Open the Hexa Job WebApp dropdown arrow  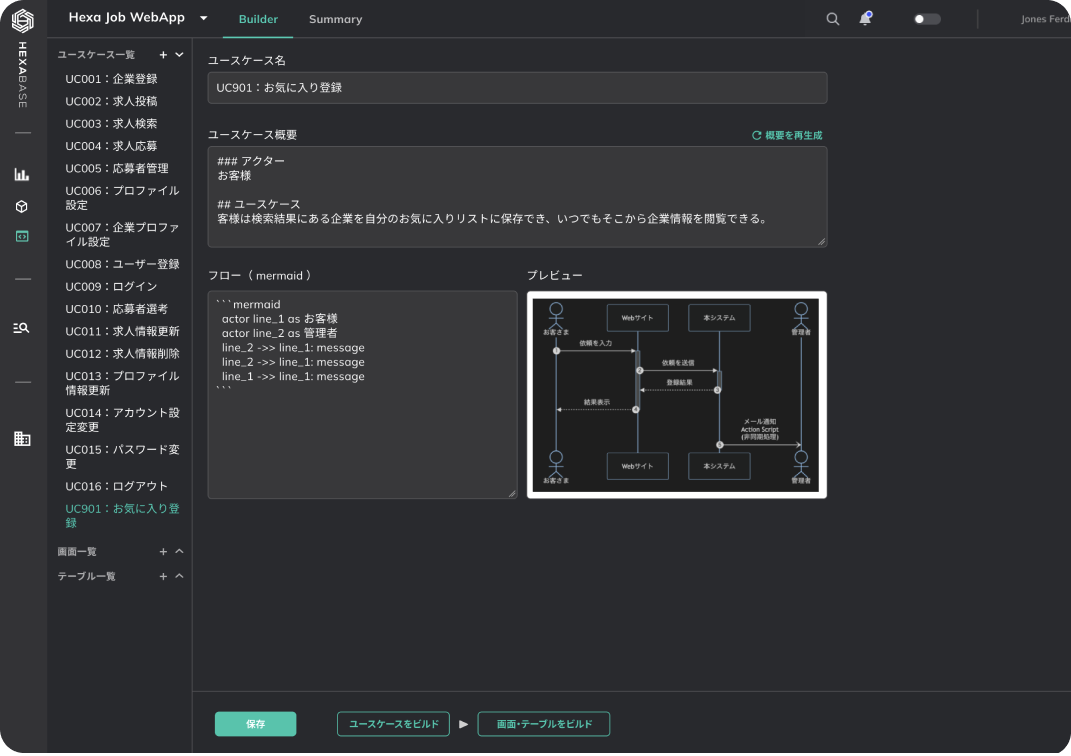coord(204,18)
